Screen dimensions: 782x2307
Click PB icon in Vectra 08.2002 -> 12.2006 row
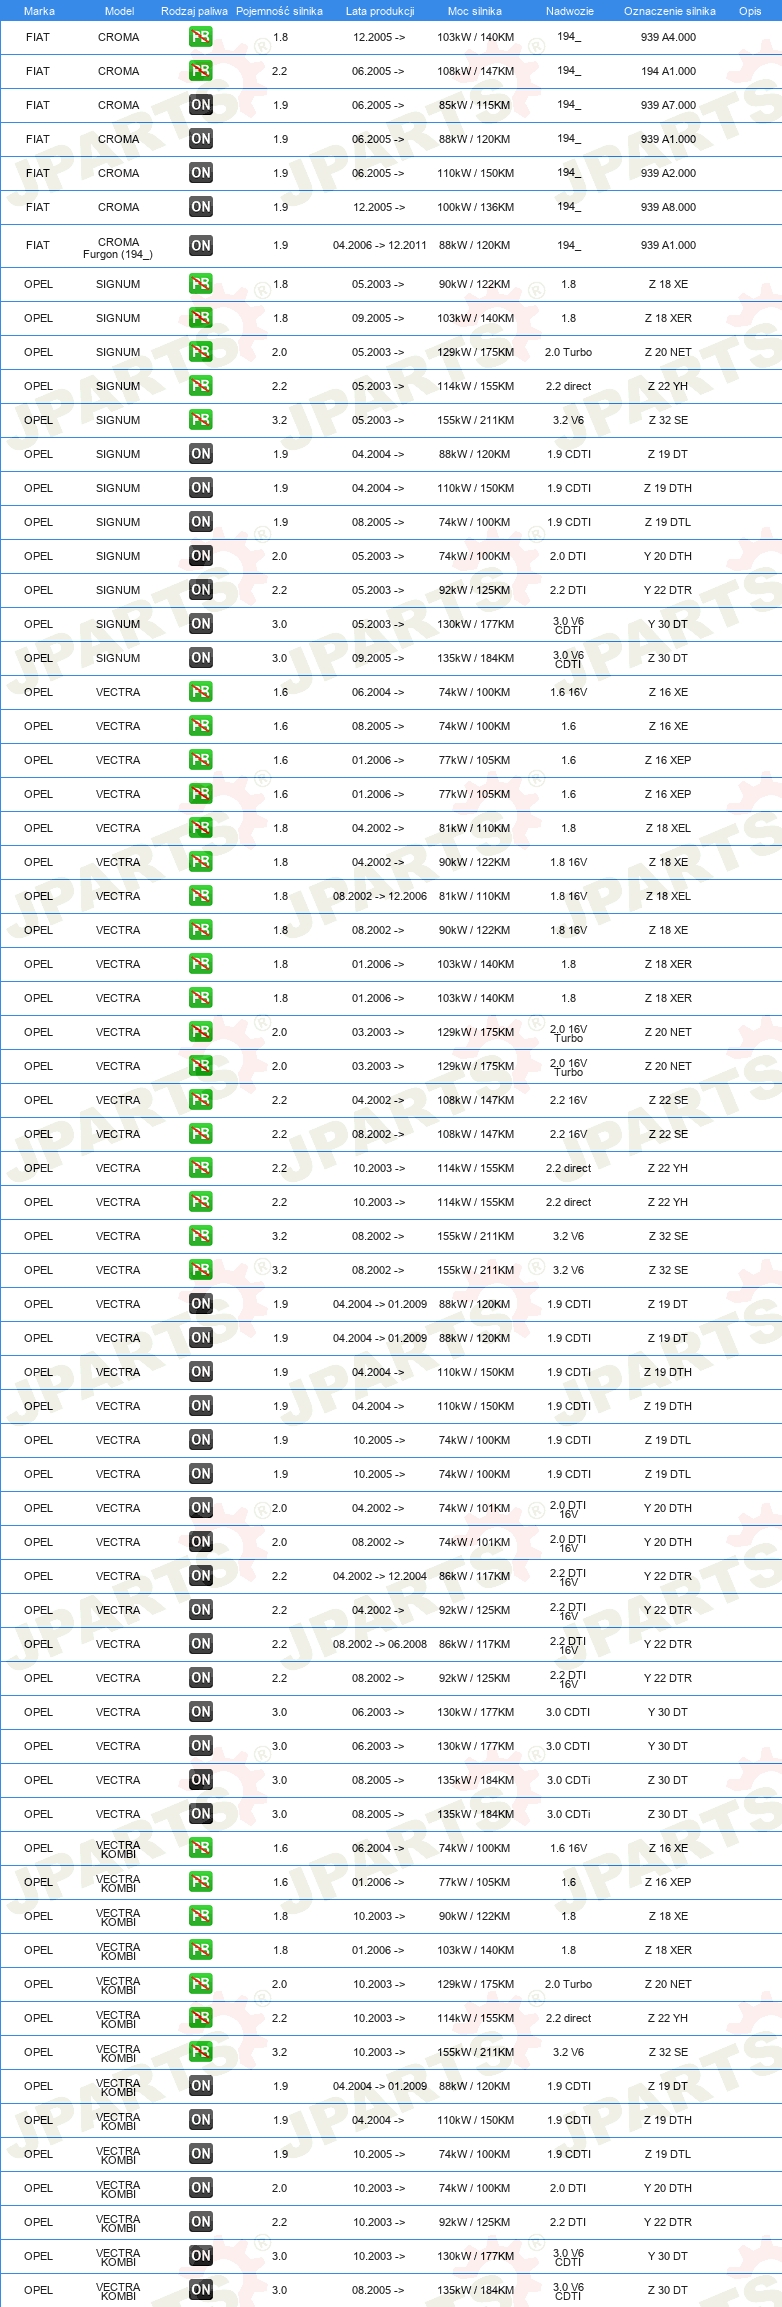201,896
